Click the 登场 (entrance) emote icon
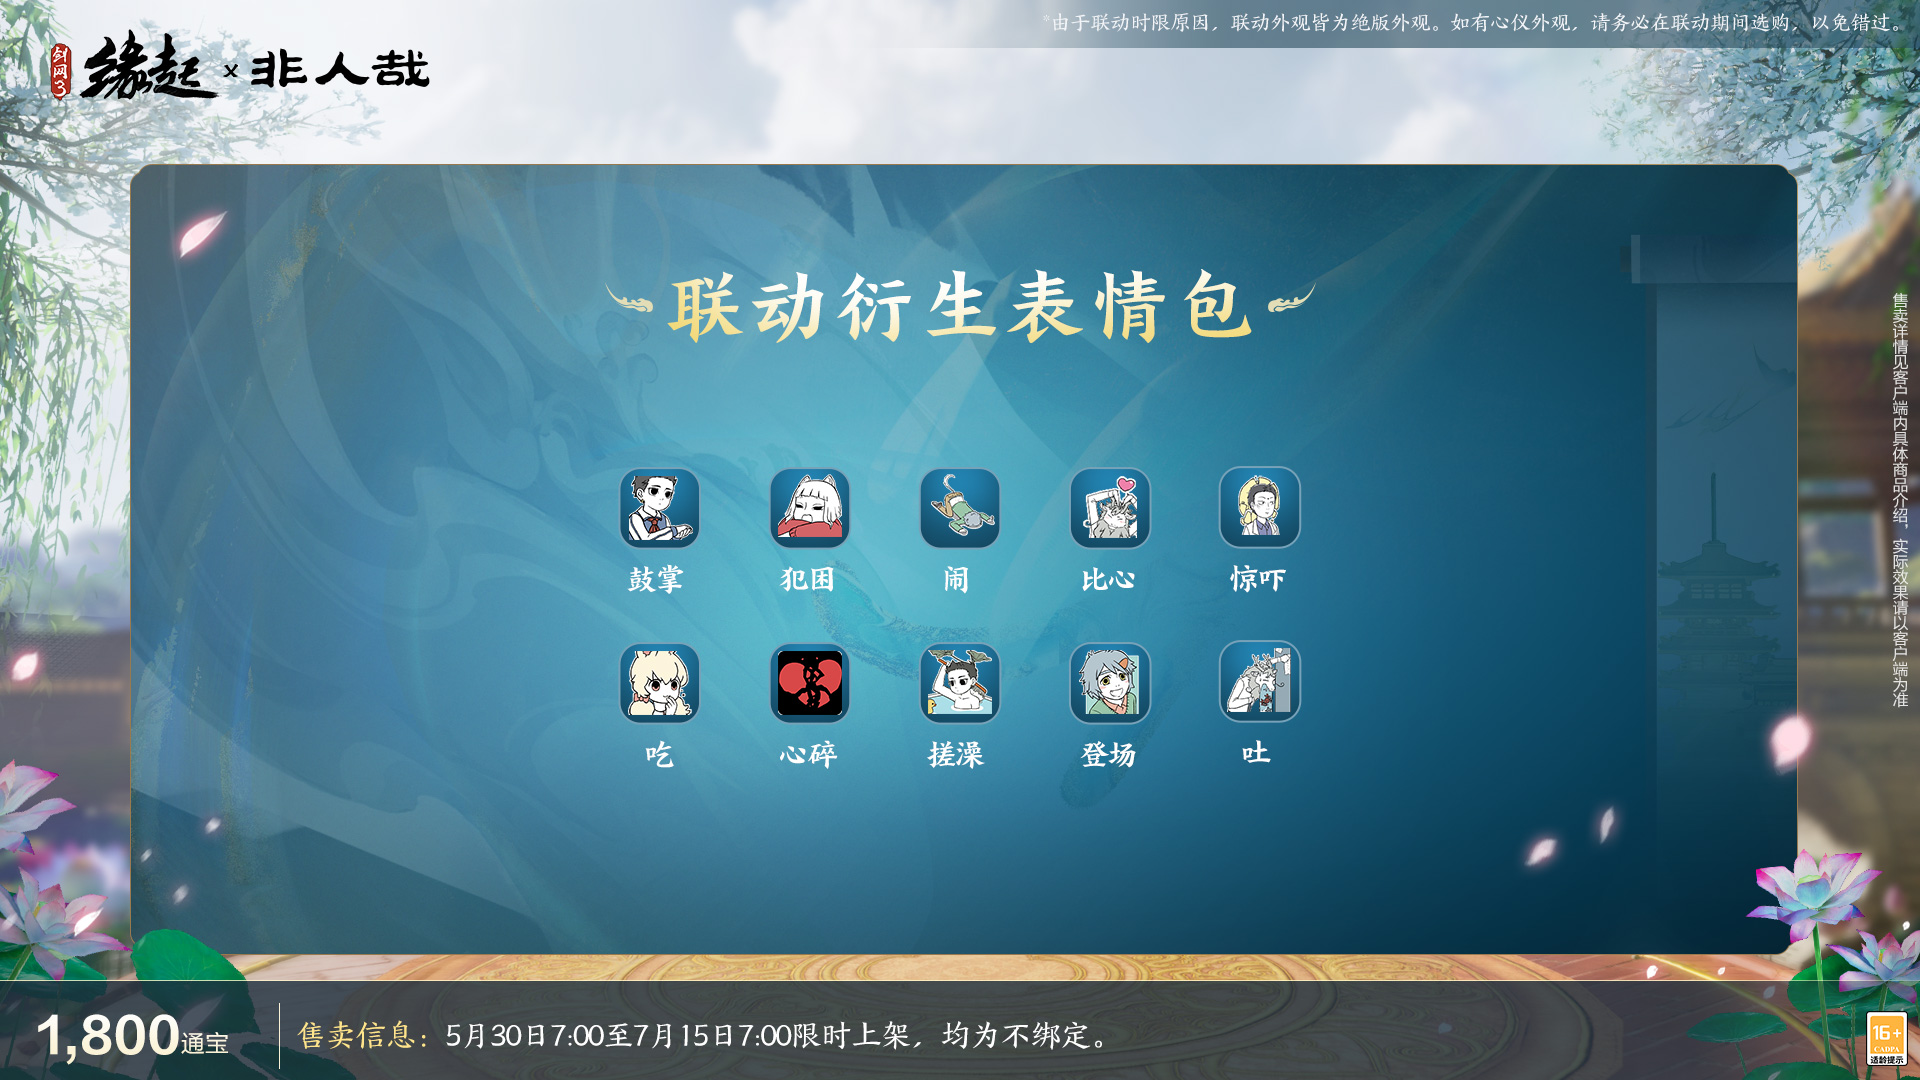1920x1080 pixels. (1108, 682)
